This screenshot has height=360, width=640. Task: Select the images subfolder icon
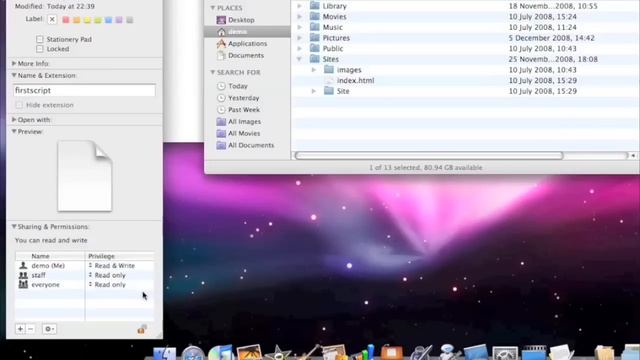click(329, 69)
